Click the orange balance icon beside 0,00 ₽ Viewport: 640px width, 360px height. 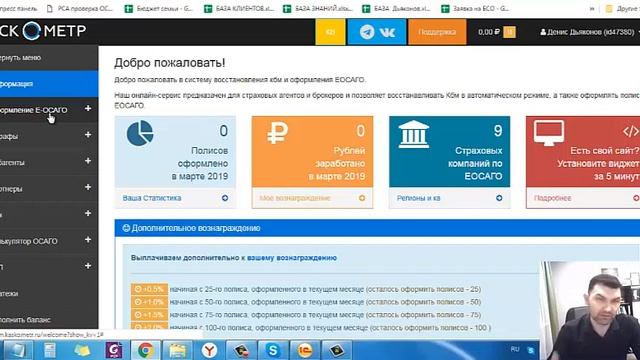tap(509, 32)
